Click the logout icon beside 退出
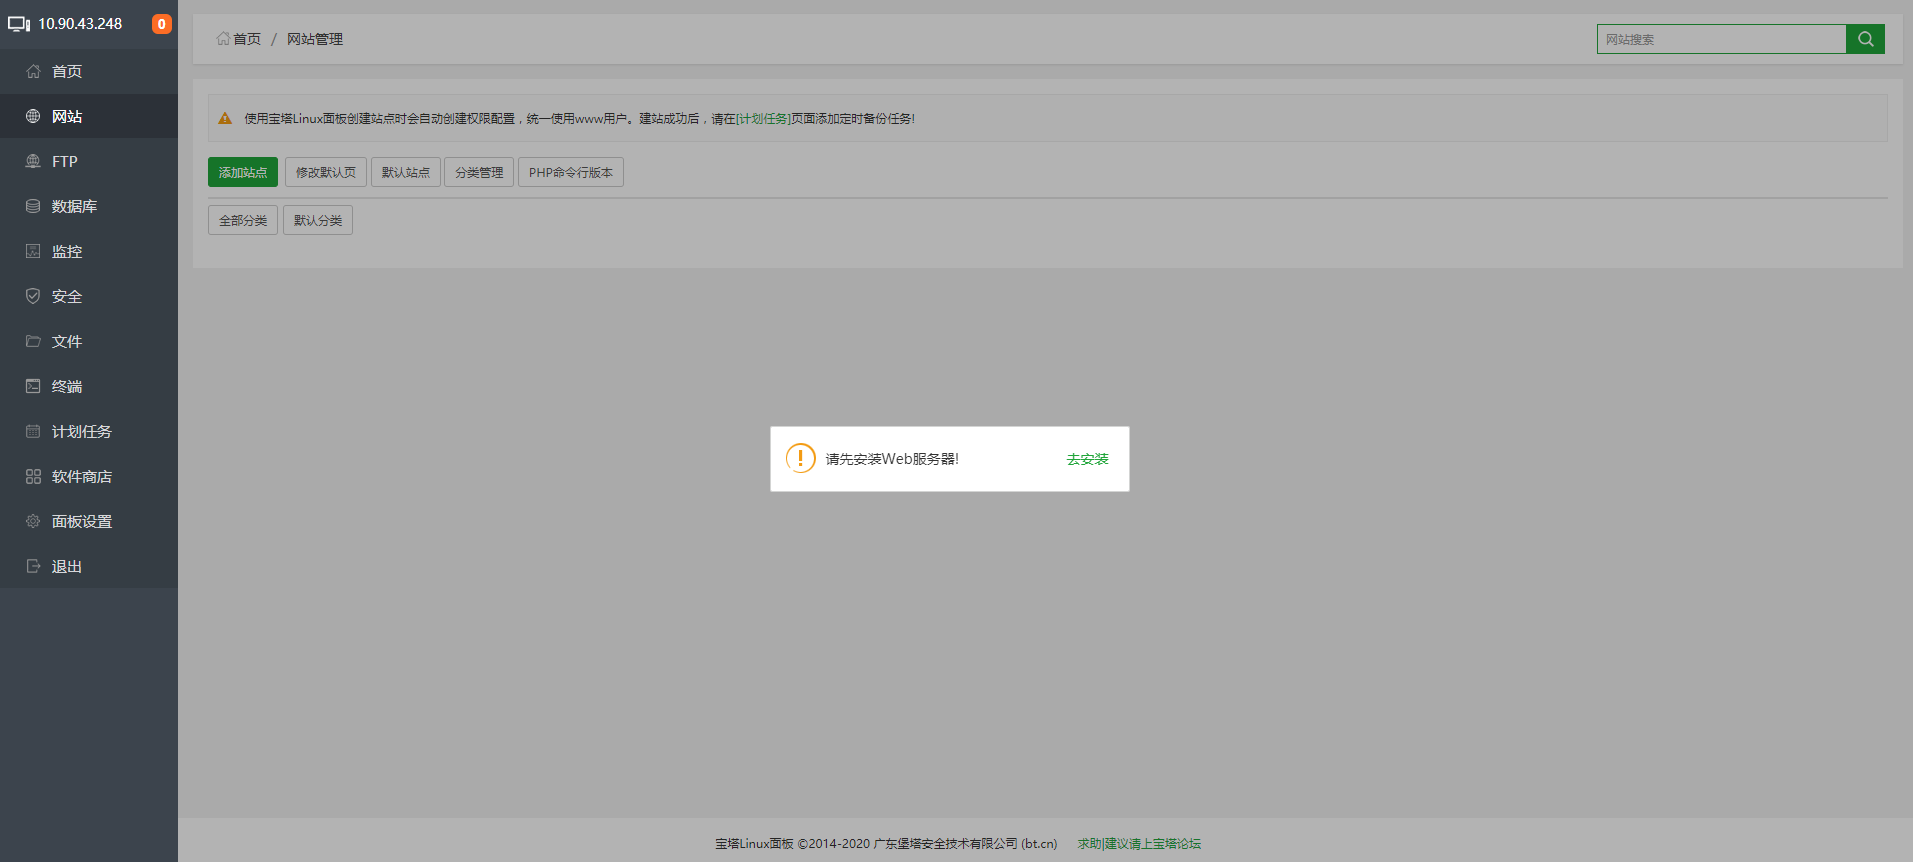The height and width of the screenshot is (862, 1913). pos(33,566)
